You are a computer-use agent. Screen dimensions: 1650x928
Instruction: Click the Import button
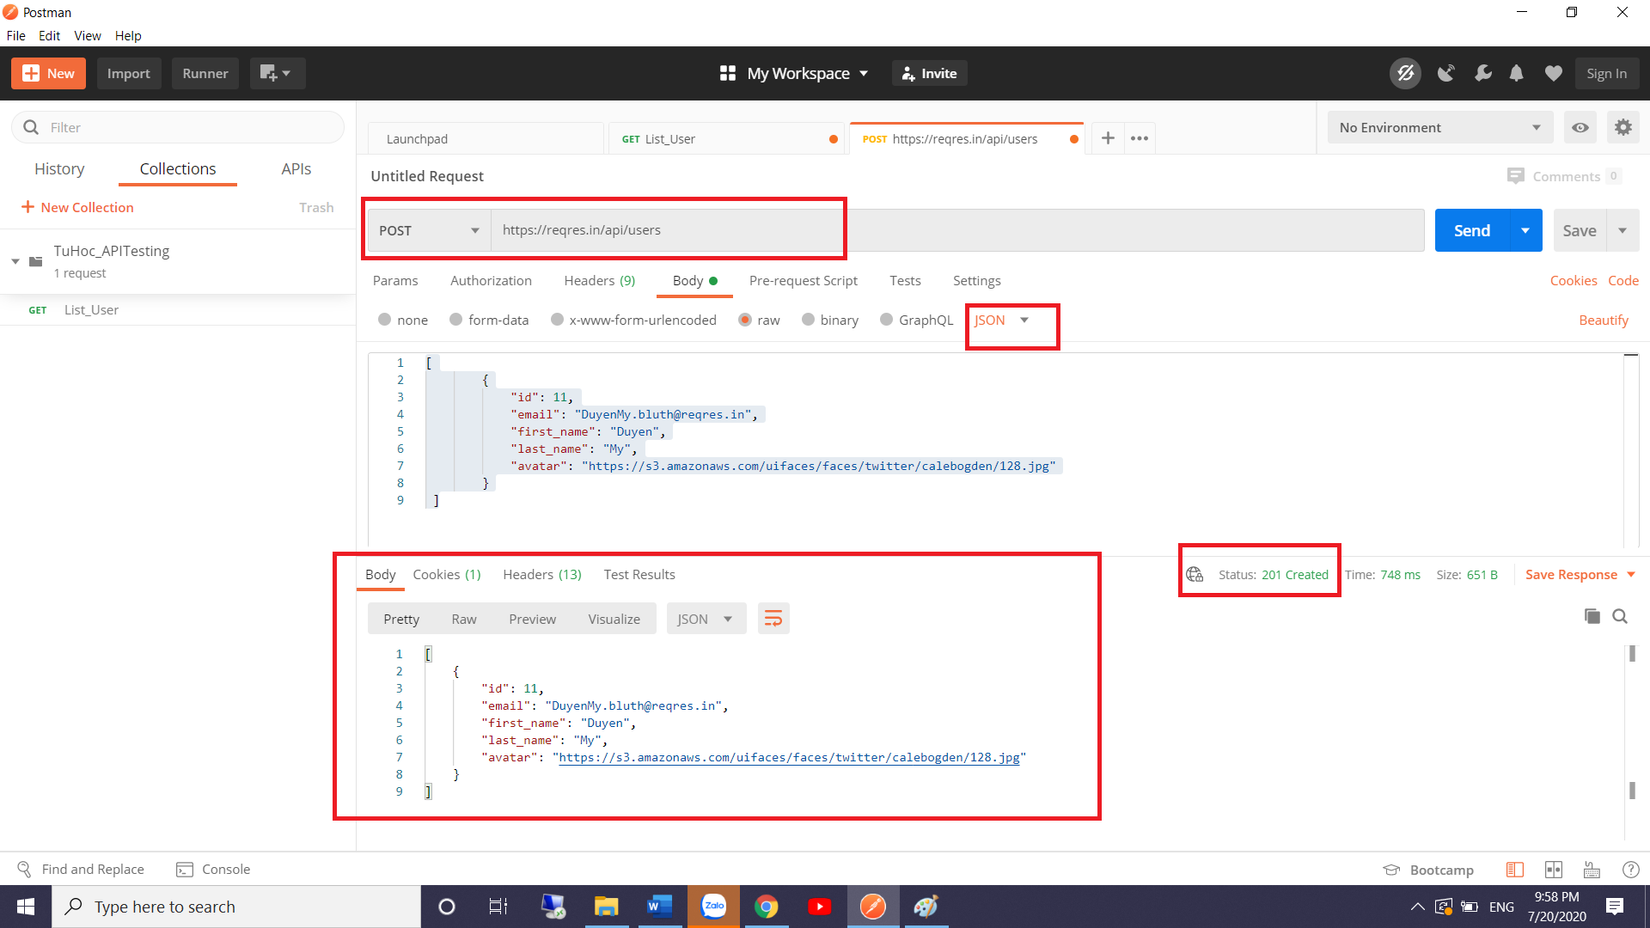point(129,73)
